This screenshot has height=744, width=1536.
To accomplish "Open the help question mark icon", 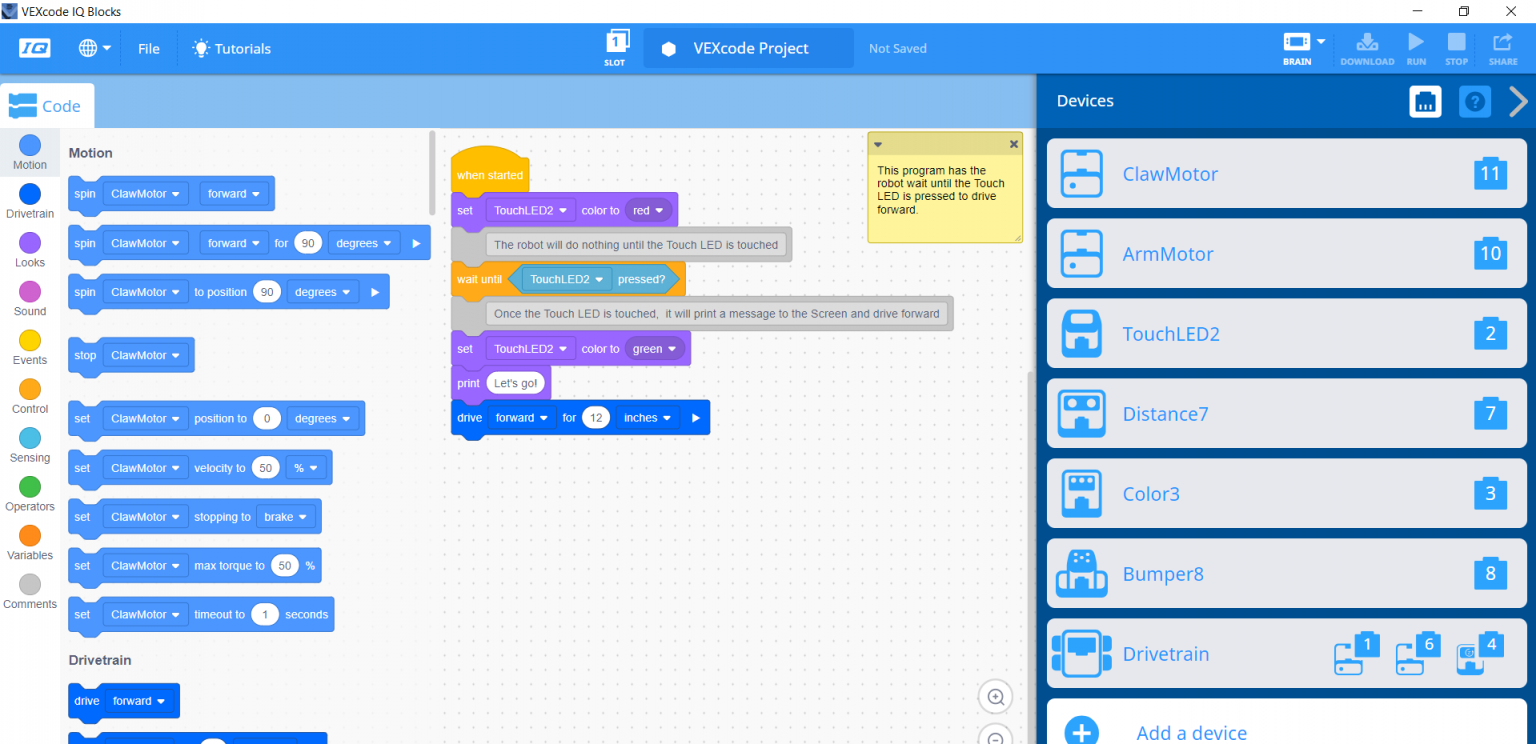I will tap(1475, 101).
